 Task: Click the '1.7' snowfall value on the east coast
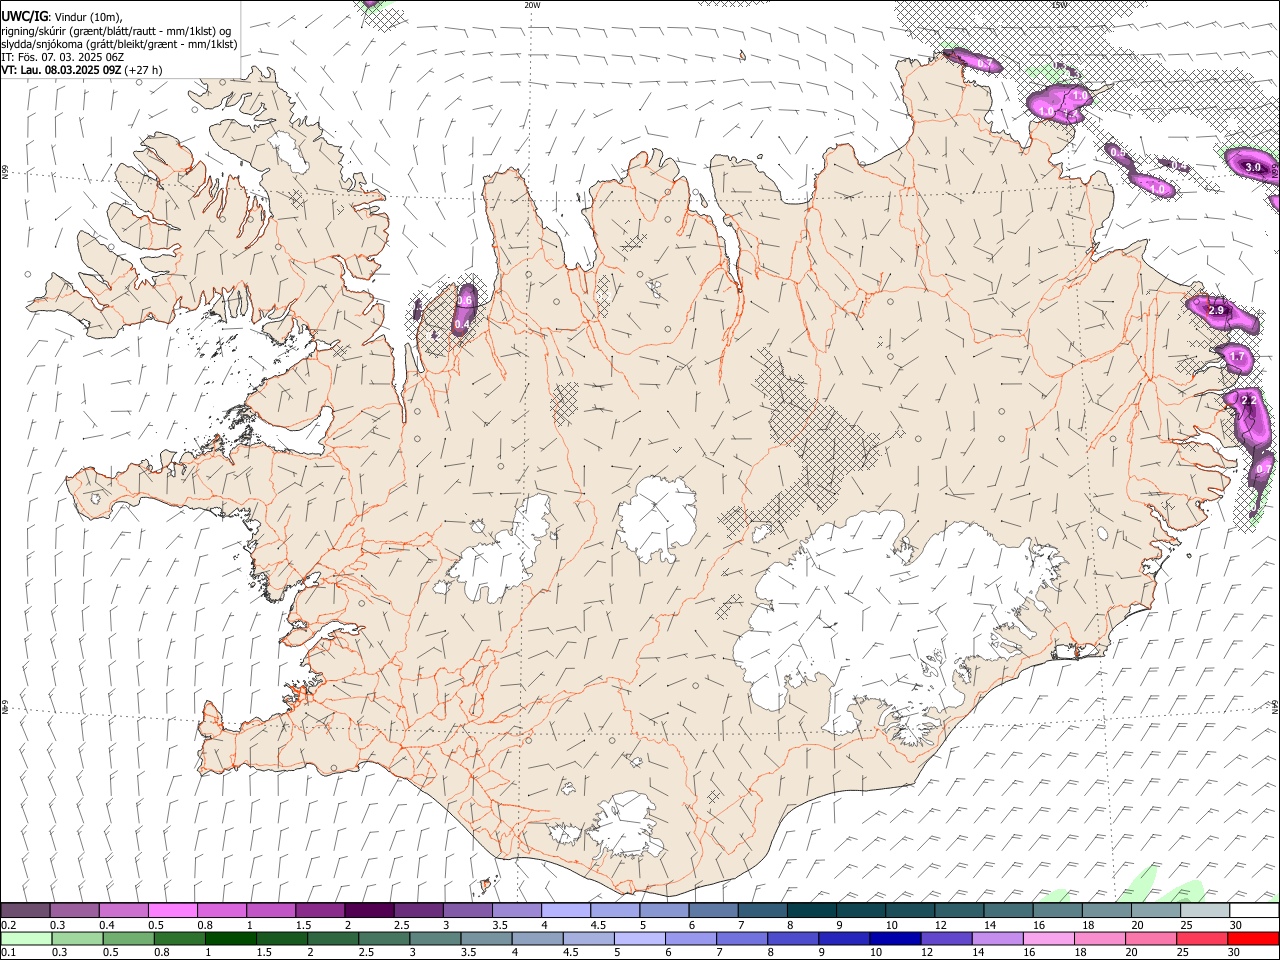(x=1237, y=356)
